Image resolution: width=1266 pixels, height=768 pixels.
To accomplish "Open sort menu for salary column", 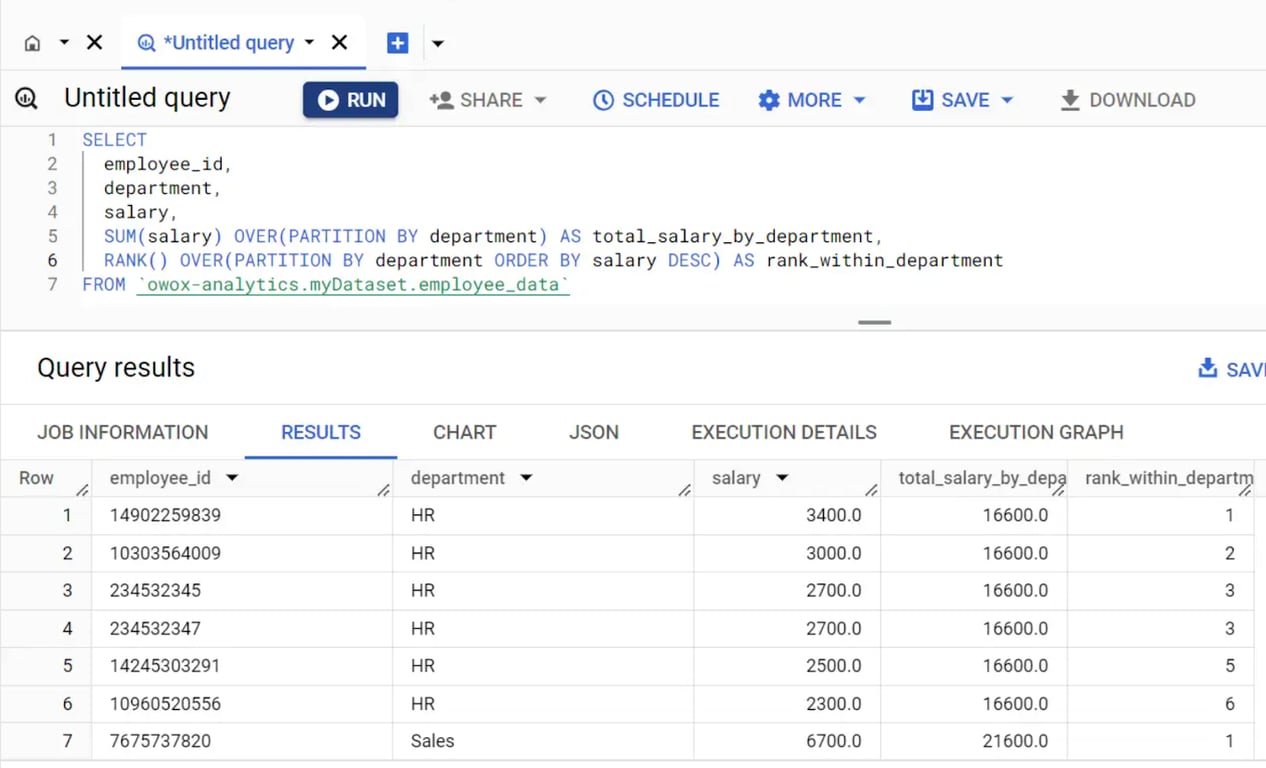I will (782, 478).
